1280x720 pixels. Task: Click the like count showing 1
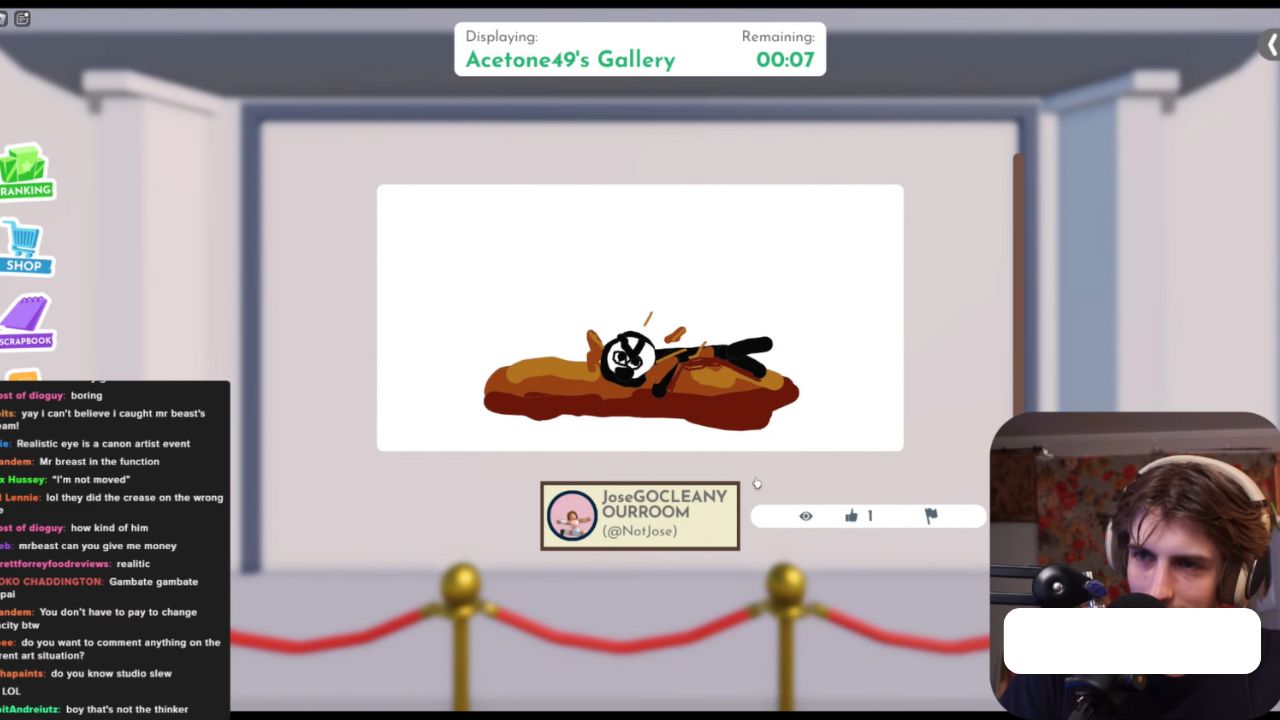(870, 516)
